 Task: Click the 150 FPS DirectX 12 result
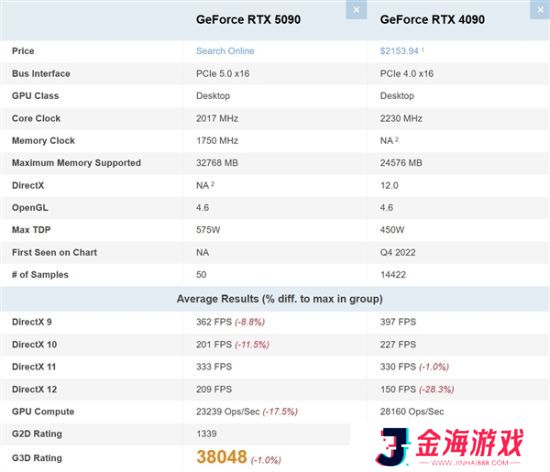point(398,389)
